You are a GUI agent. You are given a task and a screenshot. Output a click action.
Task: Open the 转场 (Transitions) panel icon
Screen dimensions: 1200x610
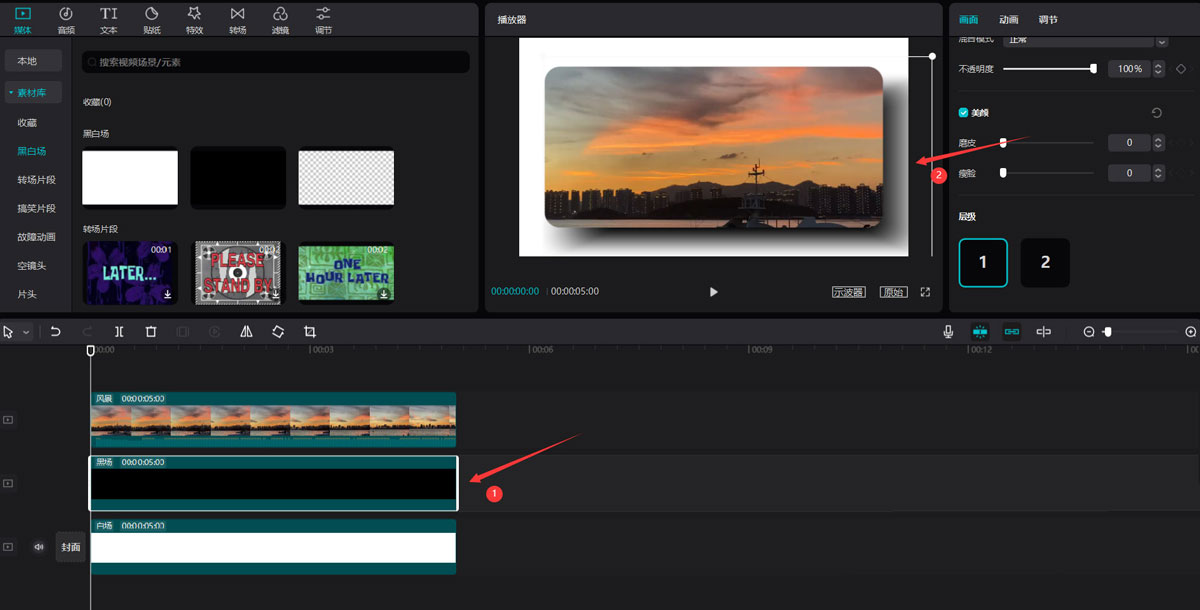pos(237,18)
